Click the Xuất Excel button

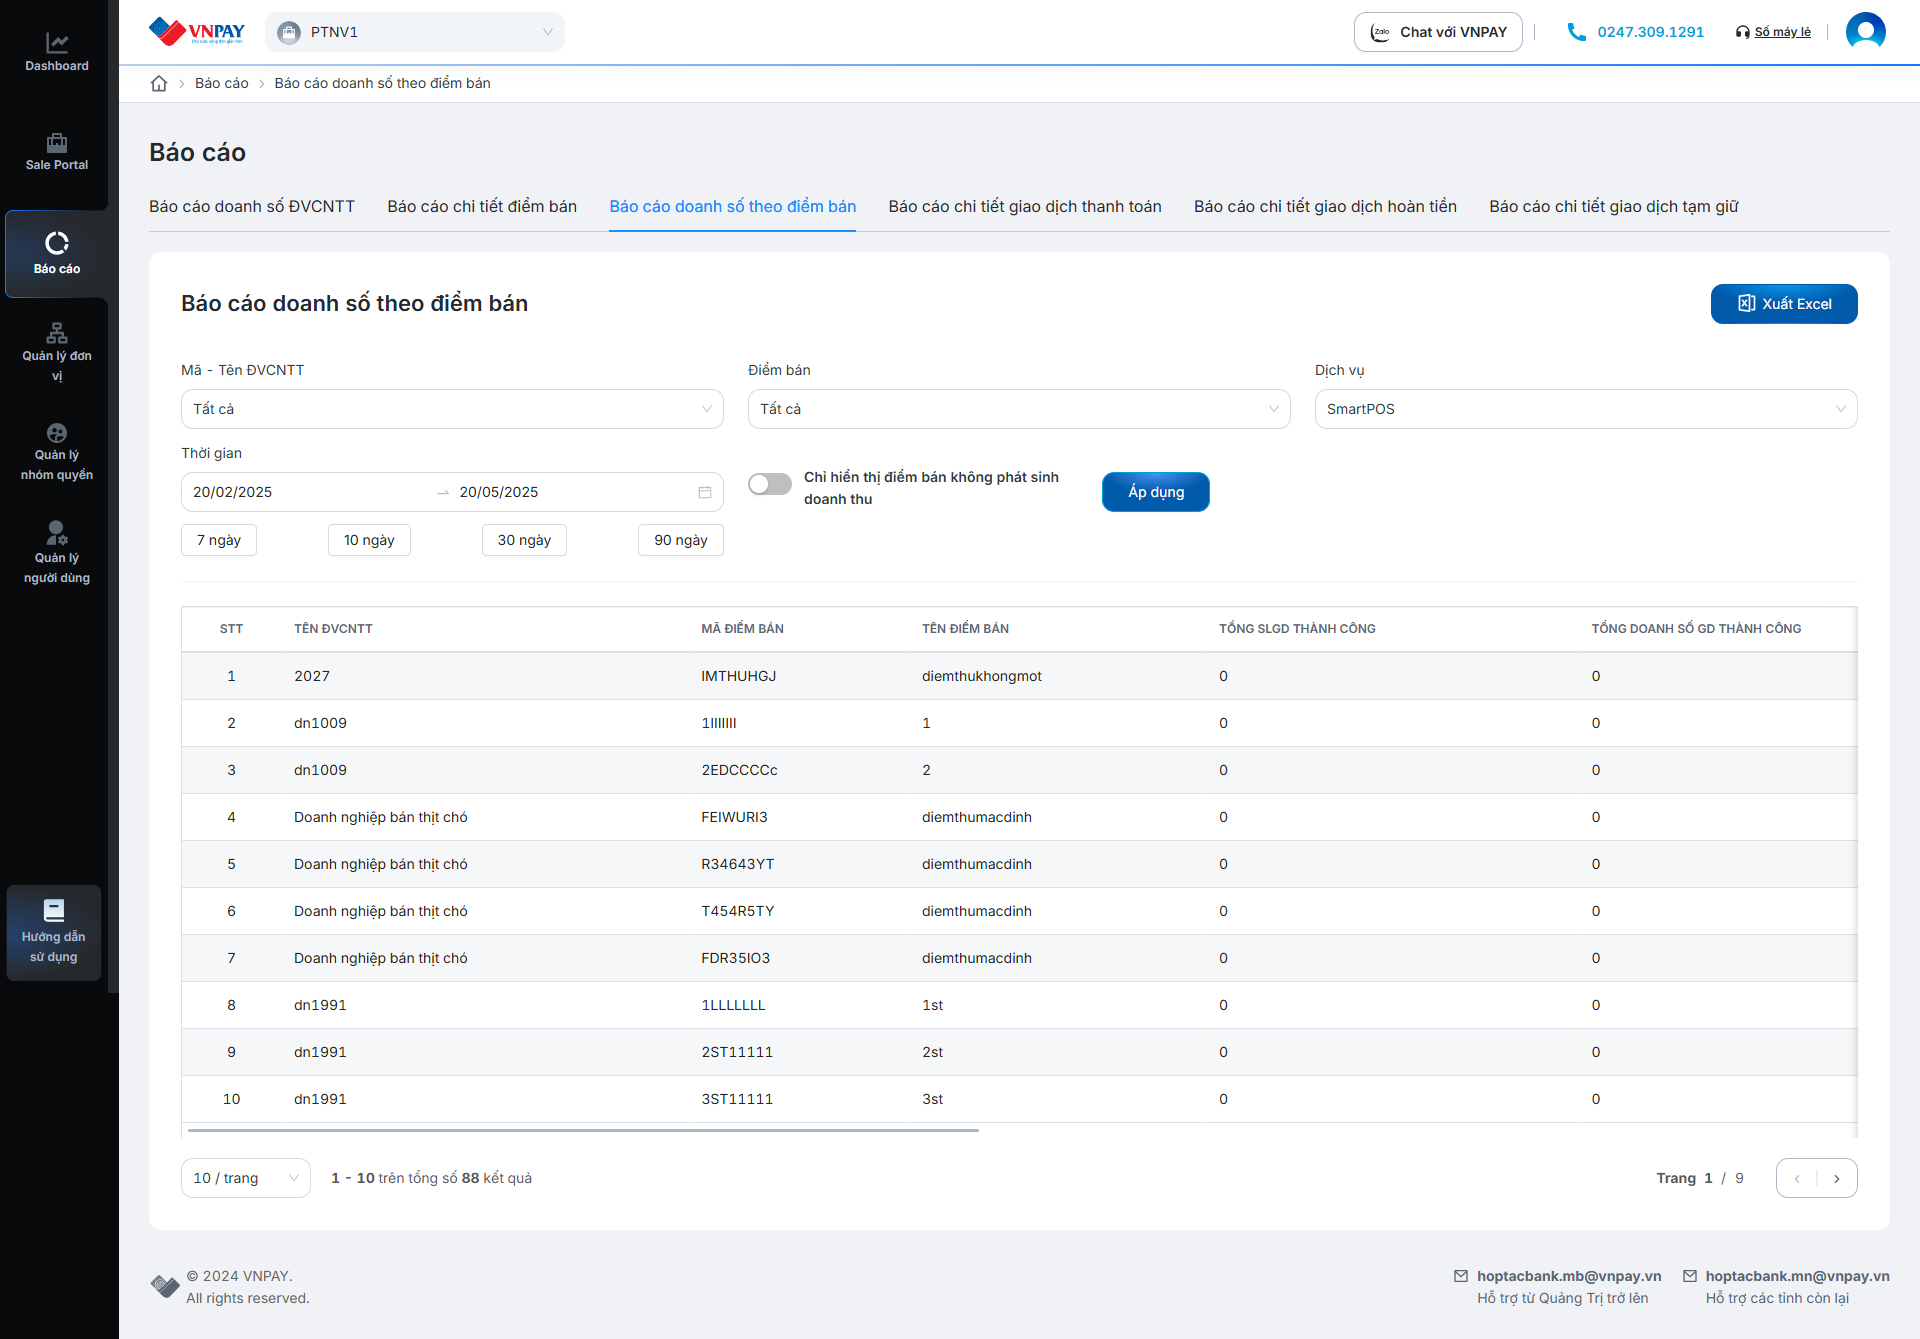pyautogui.click(x=1784, y=304)
